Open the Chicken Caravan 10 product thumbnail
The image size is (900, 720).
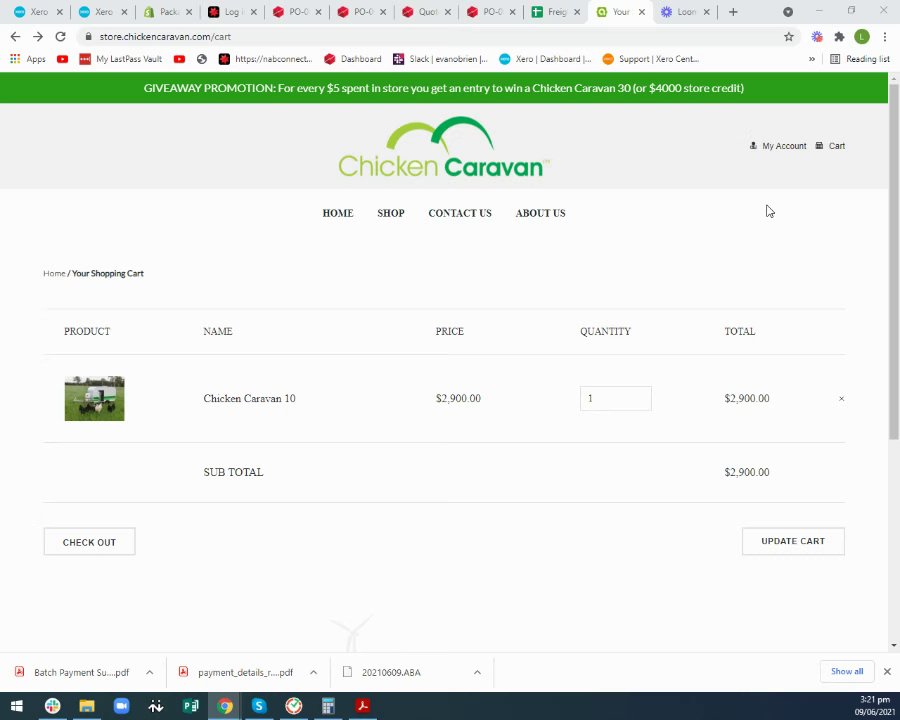(x=94, y=398)
